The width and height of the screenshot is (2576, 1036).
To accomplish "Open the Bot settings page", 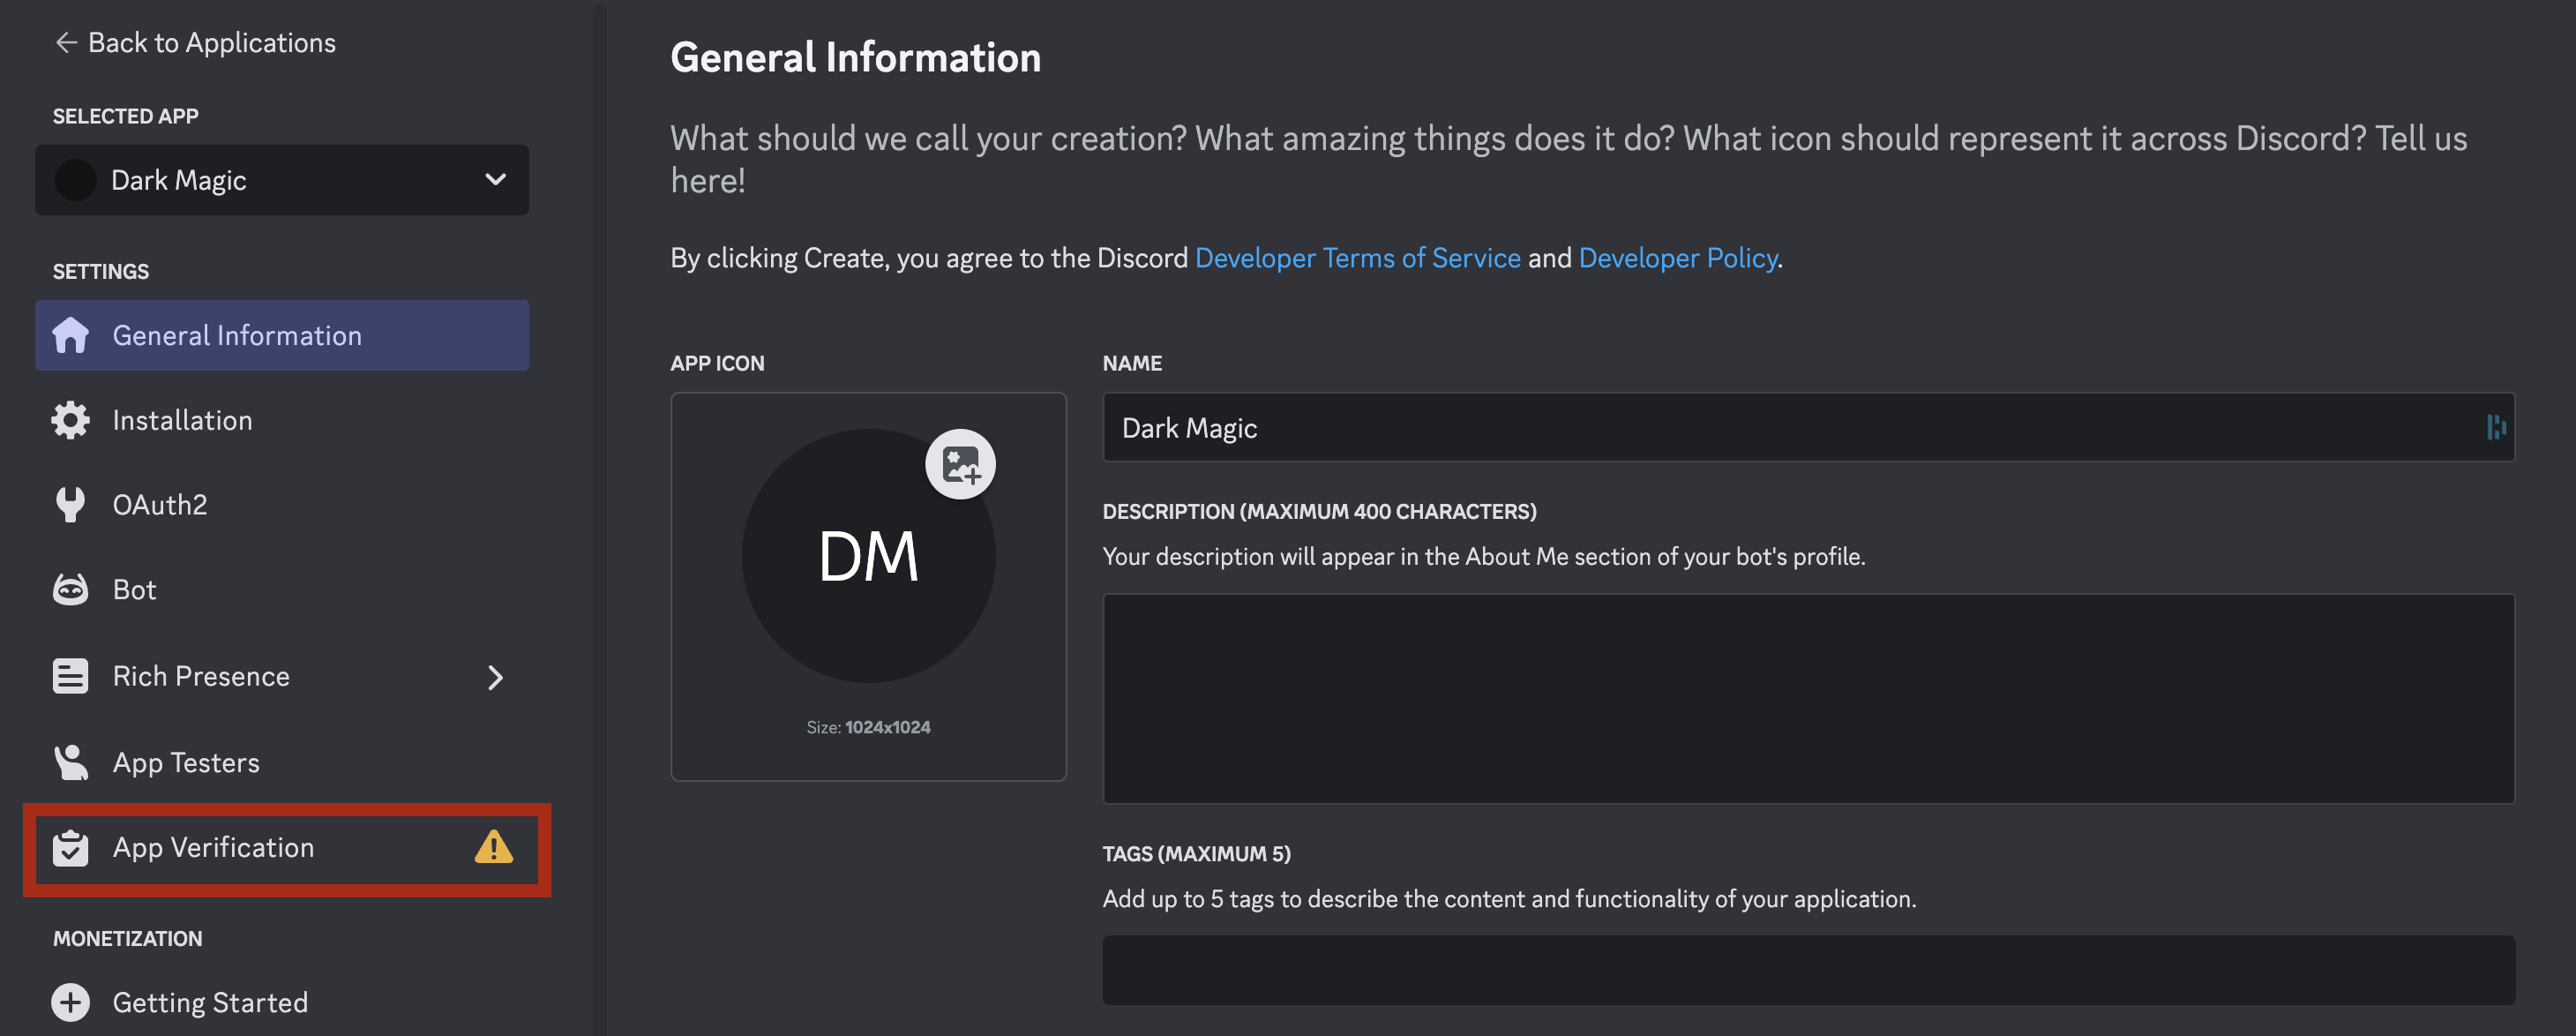I will (282, 590).
